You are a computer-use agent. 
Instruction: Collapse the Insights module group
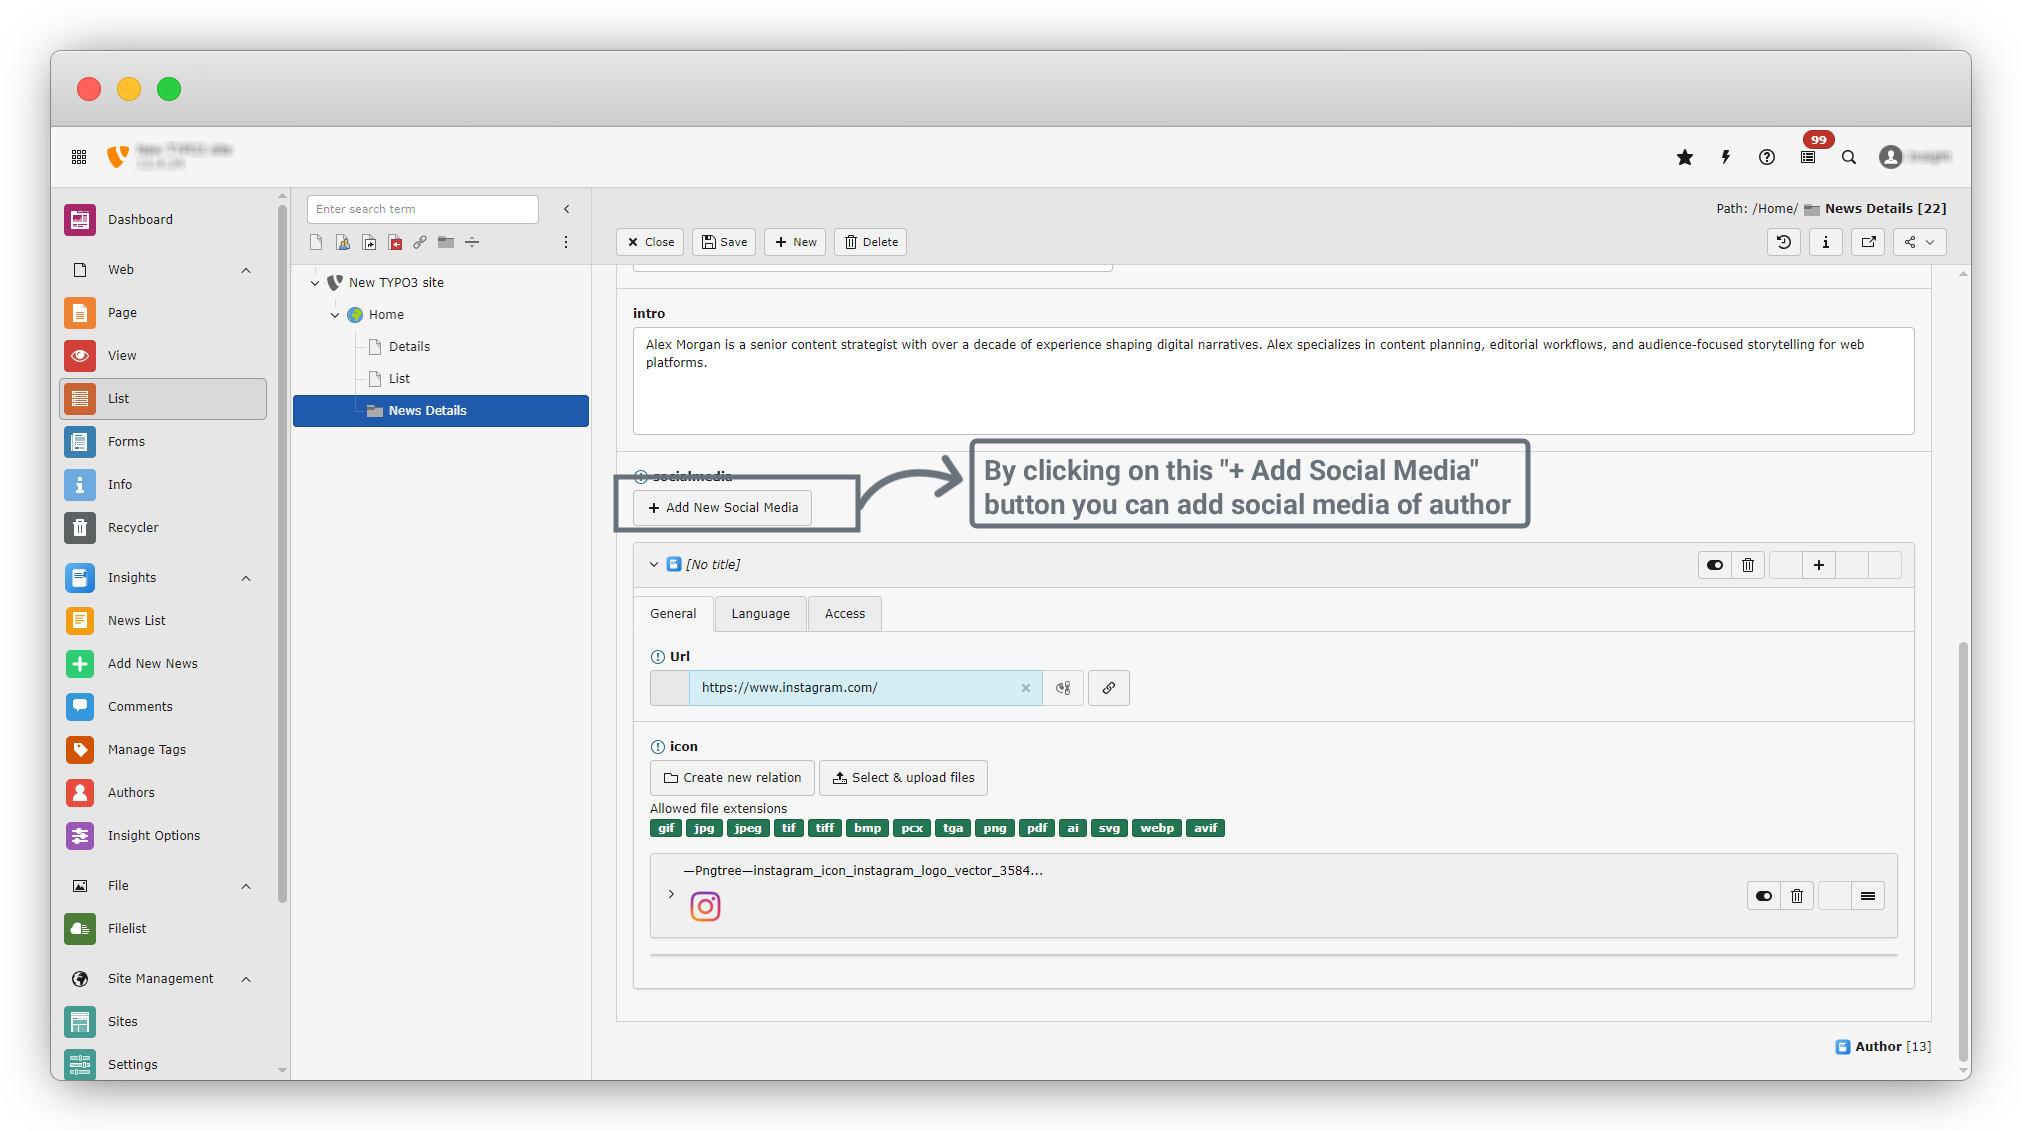(x=246, y=578)
